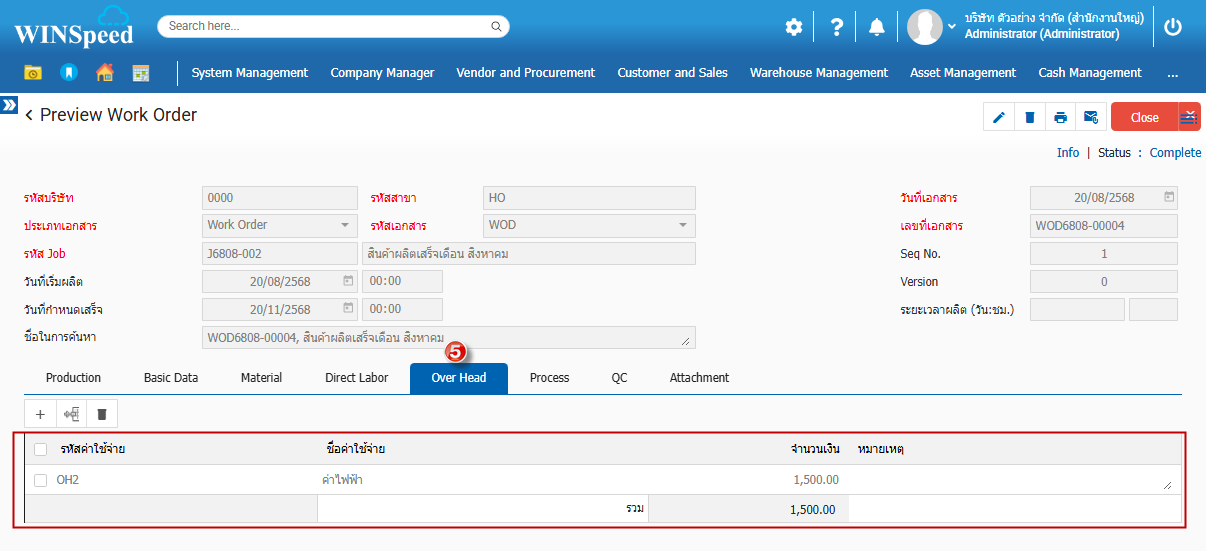Viewport: 1206px width, 551px height.
Task: Delete selected overhead row in grid toolbar
Action: (102, 414)
